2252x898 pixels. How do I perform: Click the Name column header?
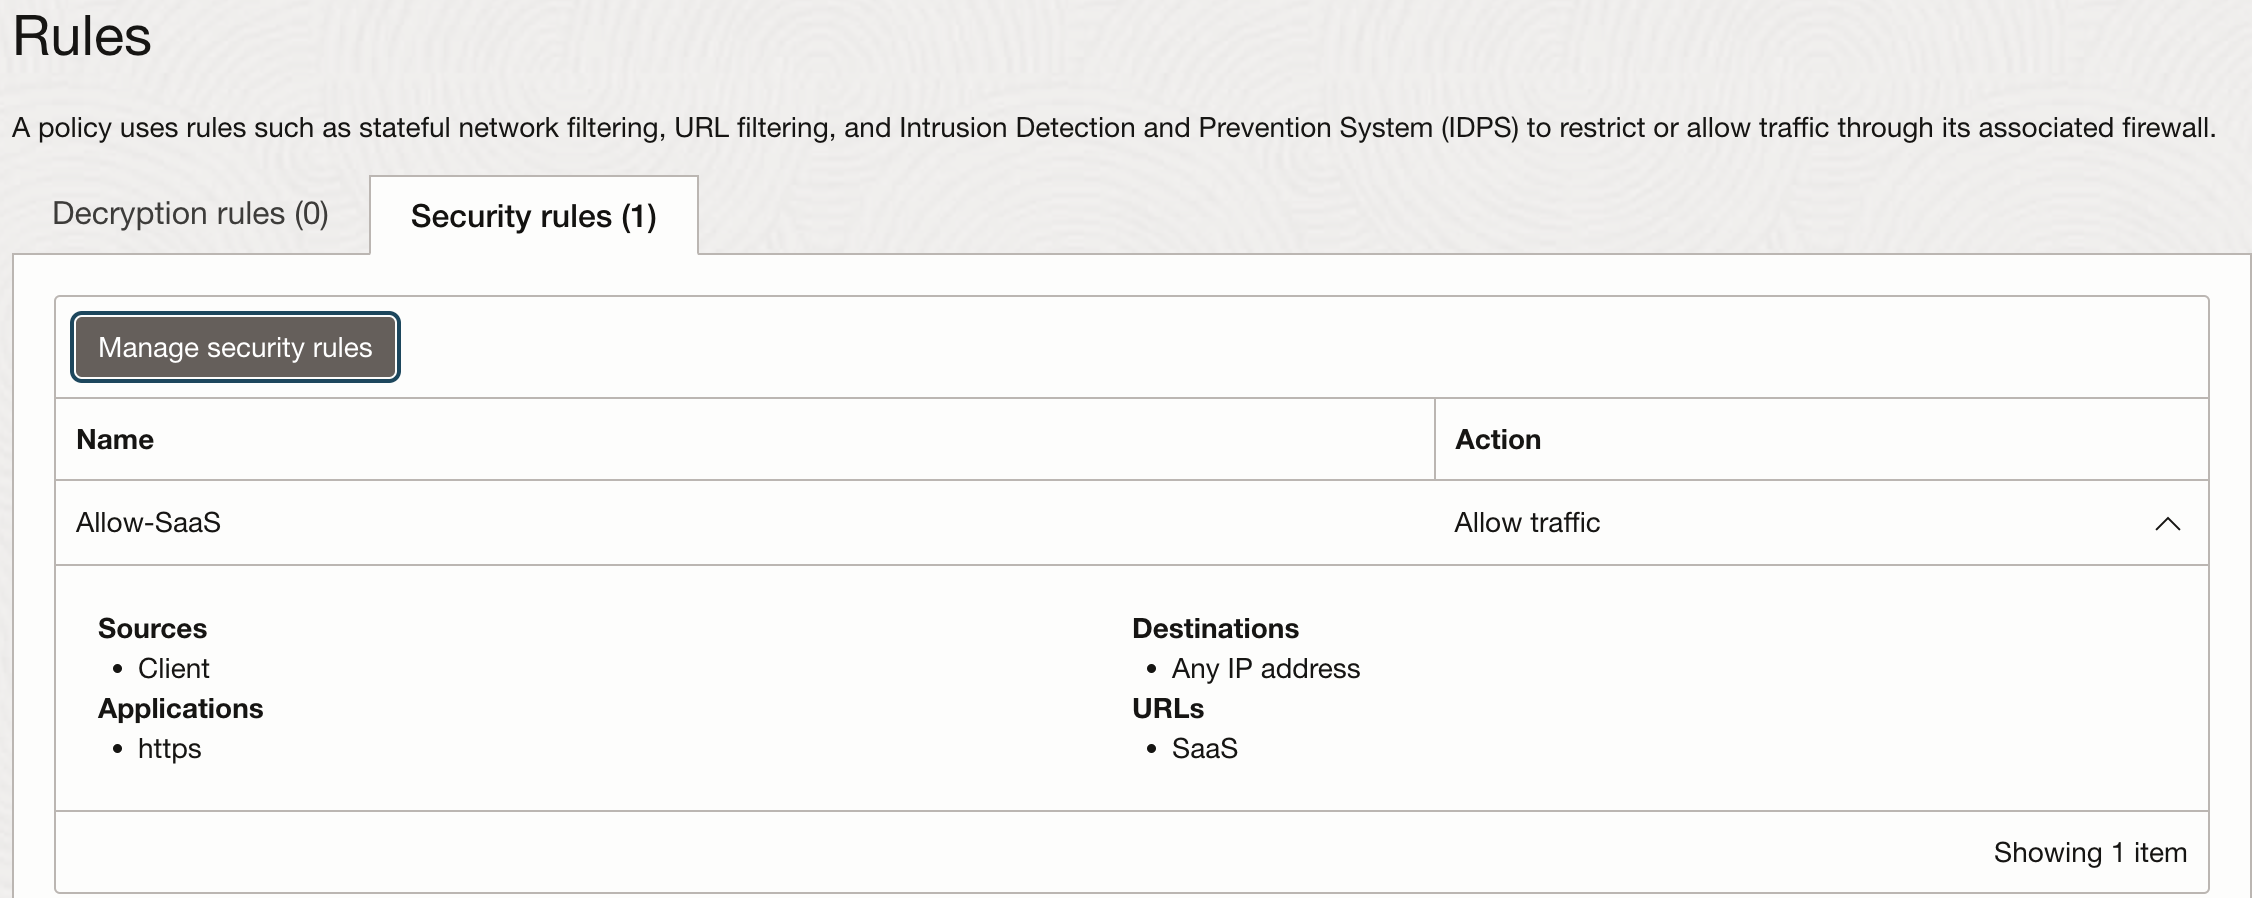pyautogui.click(x=114, y=439)
